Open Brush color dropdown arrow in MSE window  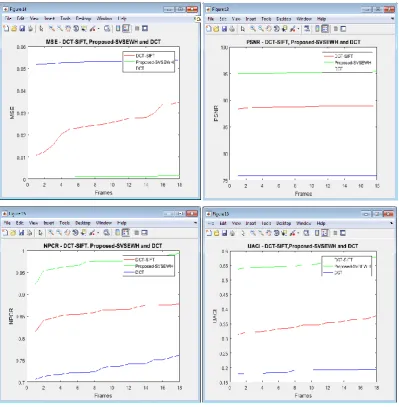[98, 29]
